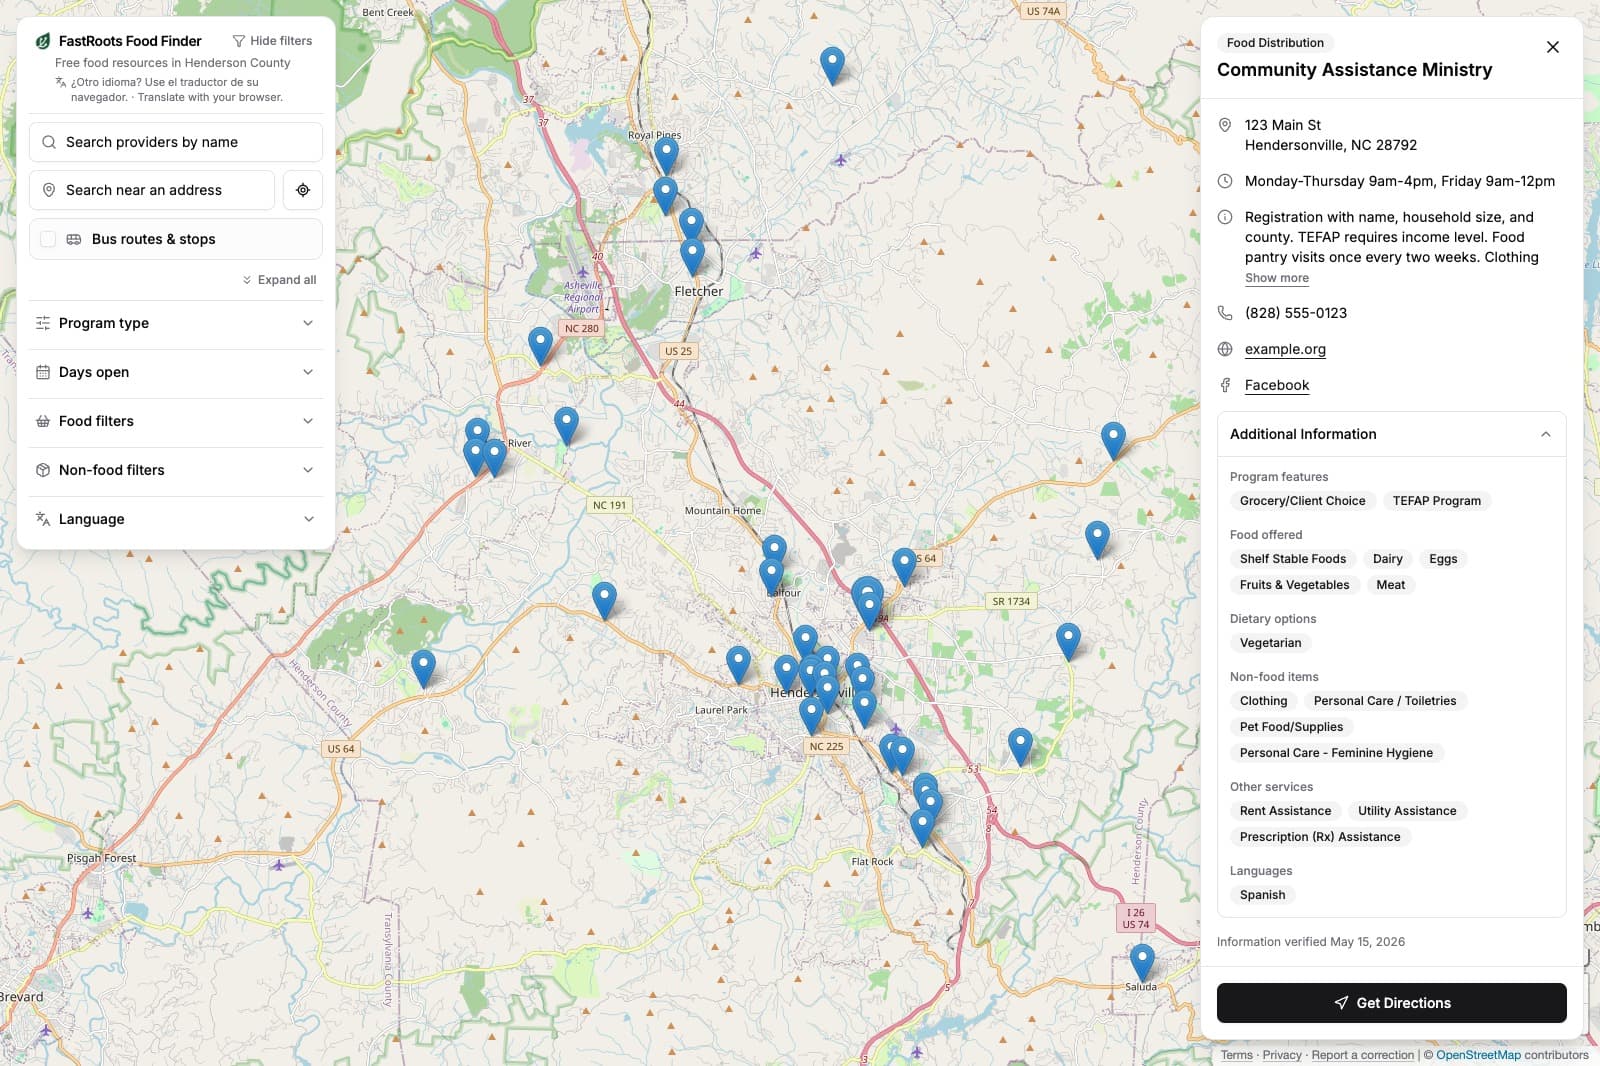The height and width of the screenshot is (1066, 1600).
Task: Open the example.org website link
Action: (x=1285, y=349)
